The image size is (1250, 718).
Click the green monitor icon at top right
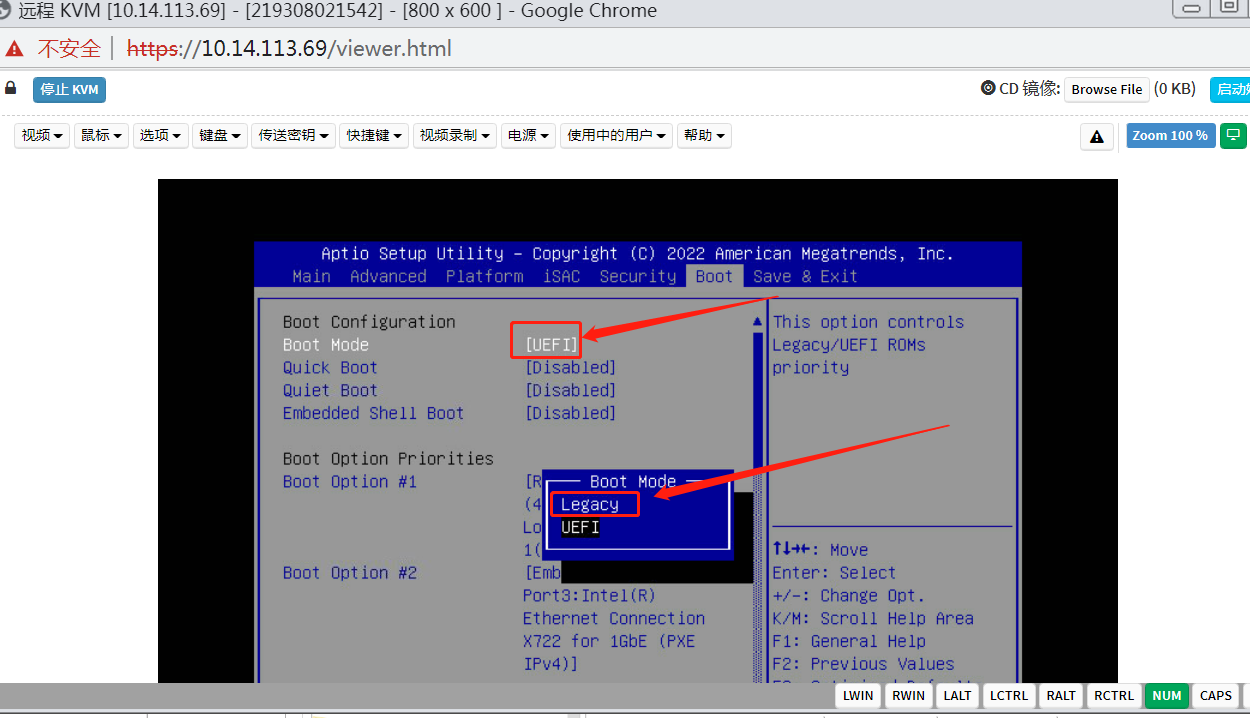point(1233,136)
